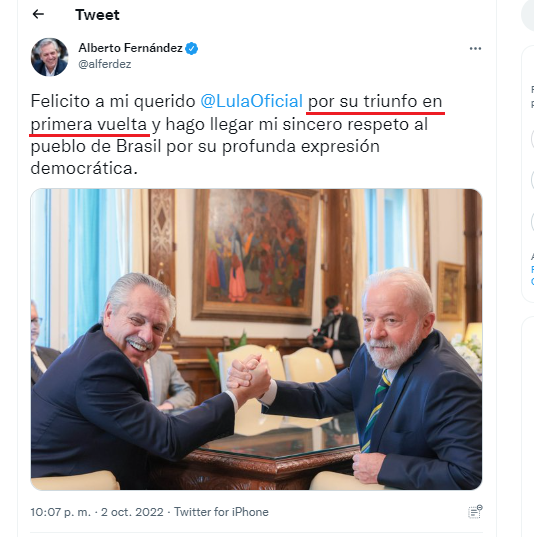Screen dimensions: 534x537
Task: Click the framed painting in the photo
Action: 255,256
